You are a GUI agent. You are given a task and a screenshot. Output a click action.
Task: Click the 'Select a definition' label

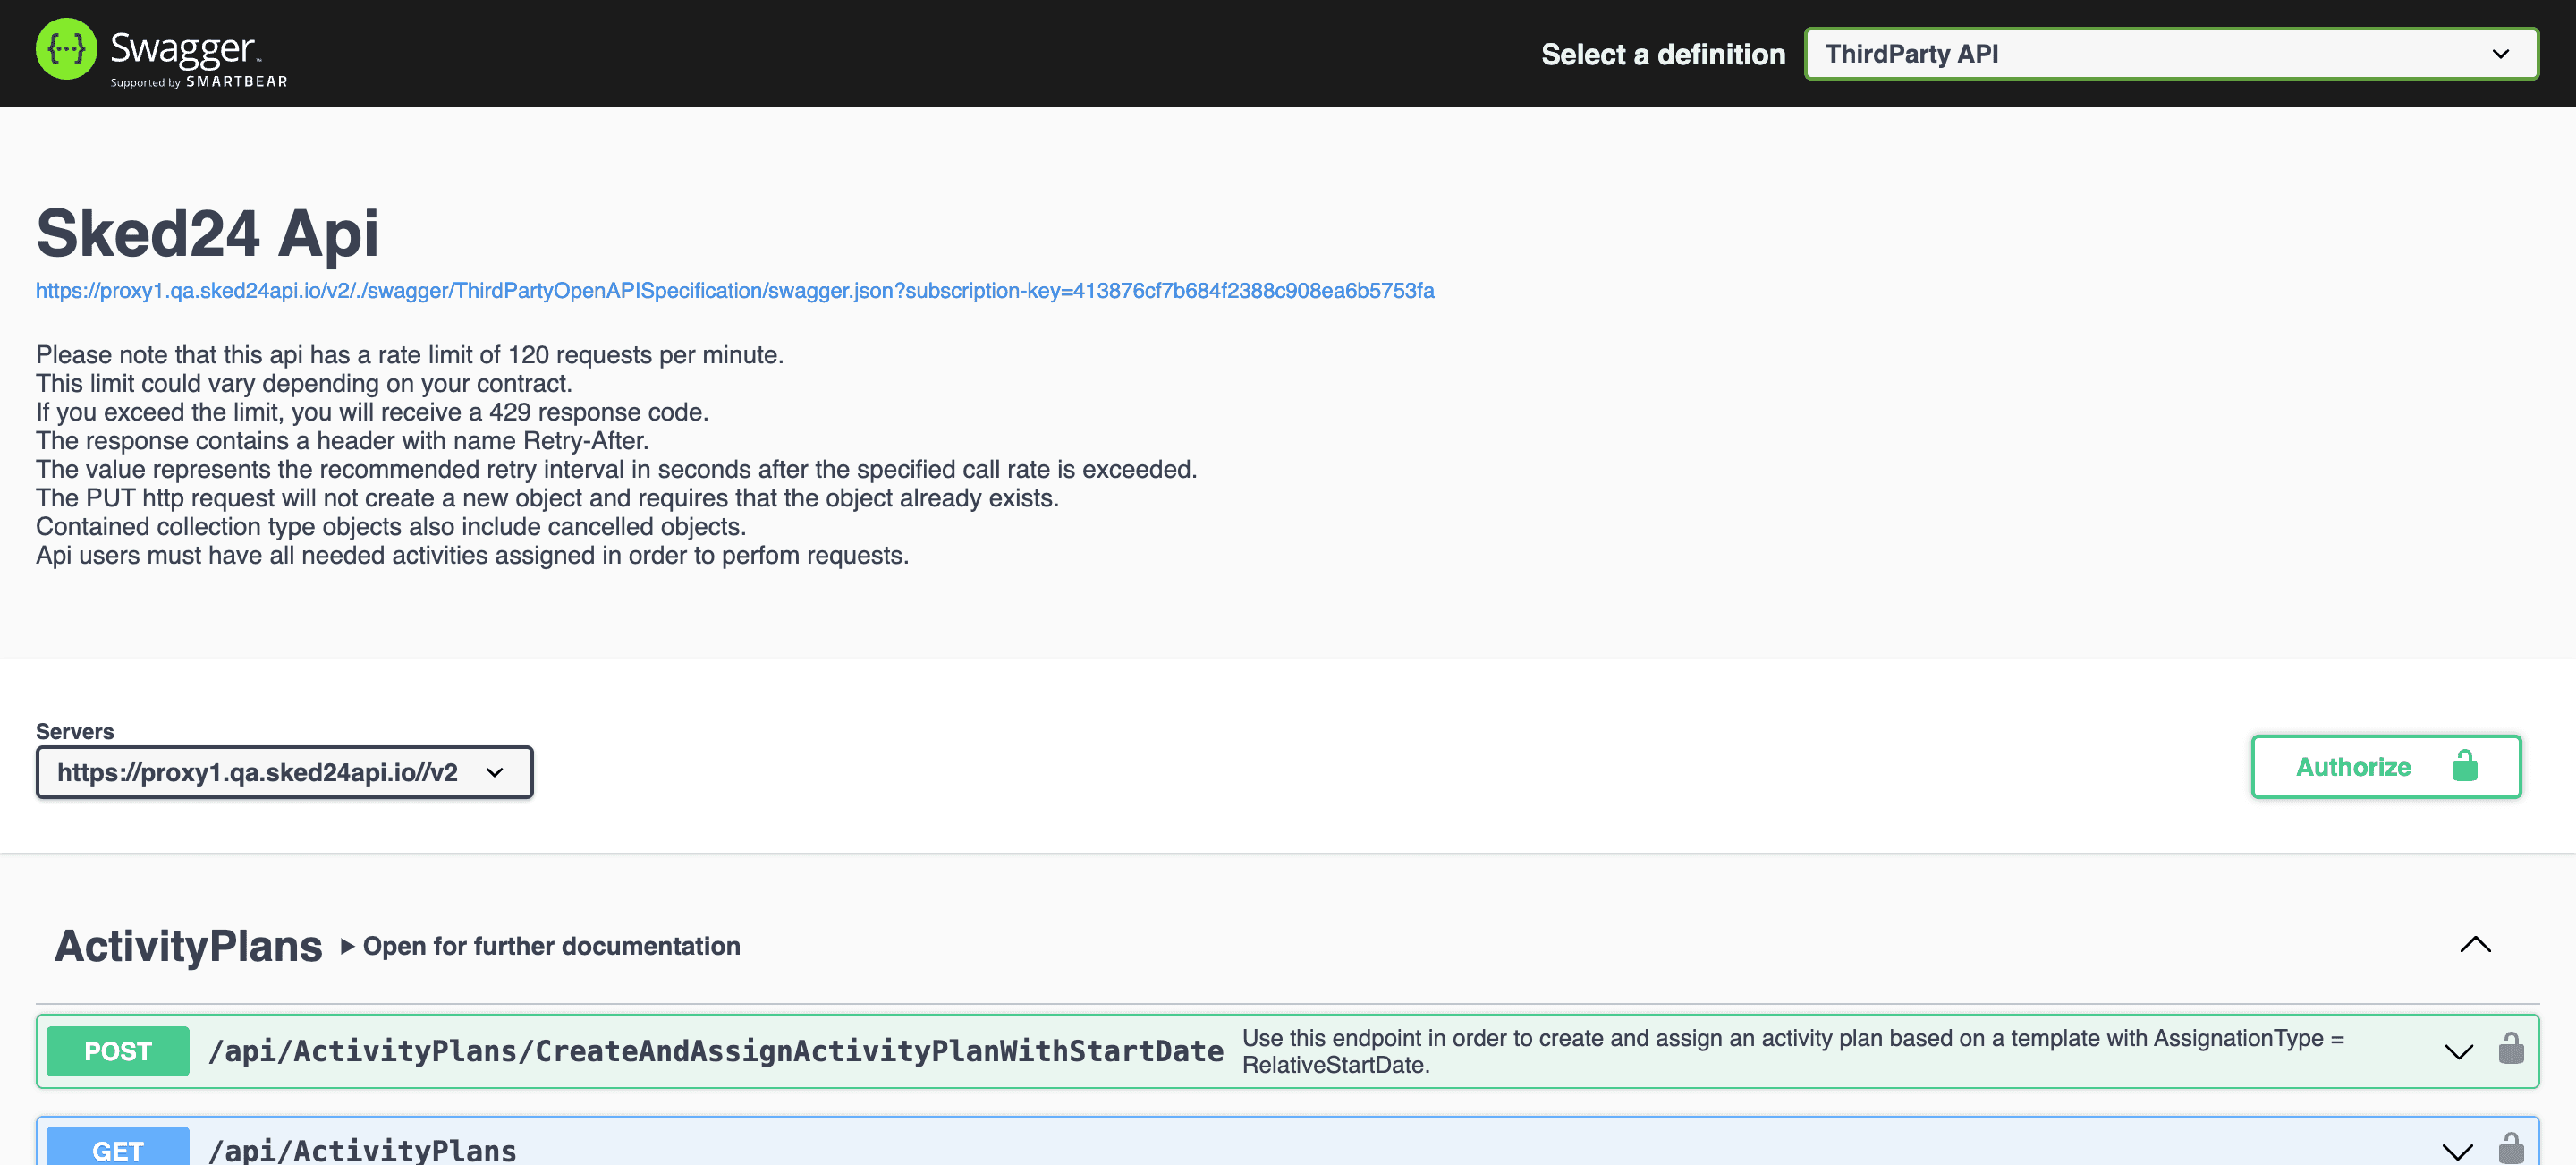pos(1663,54)
